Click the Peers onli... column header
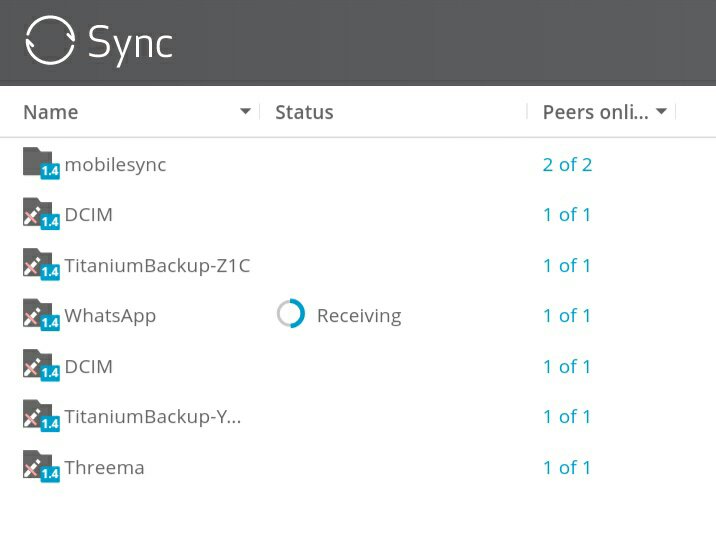Image resolution: width=716 pixels, height=548 pixels. coord(595,112)
